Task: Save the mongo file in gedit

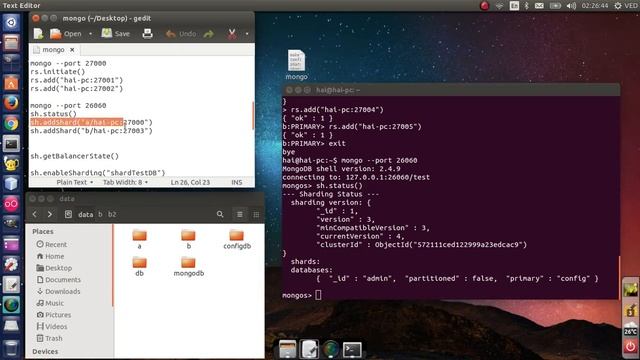Action: pyautogui.click(x=116, y=34)
